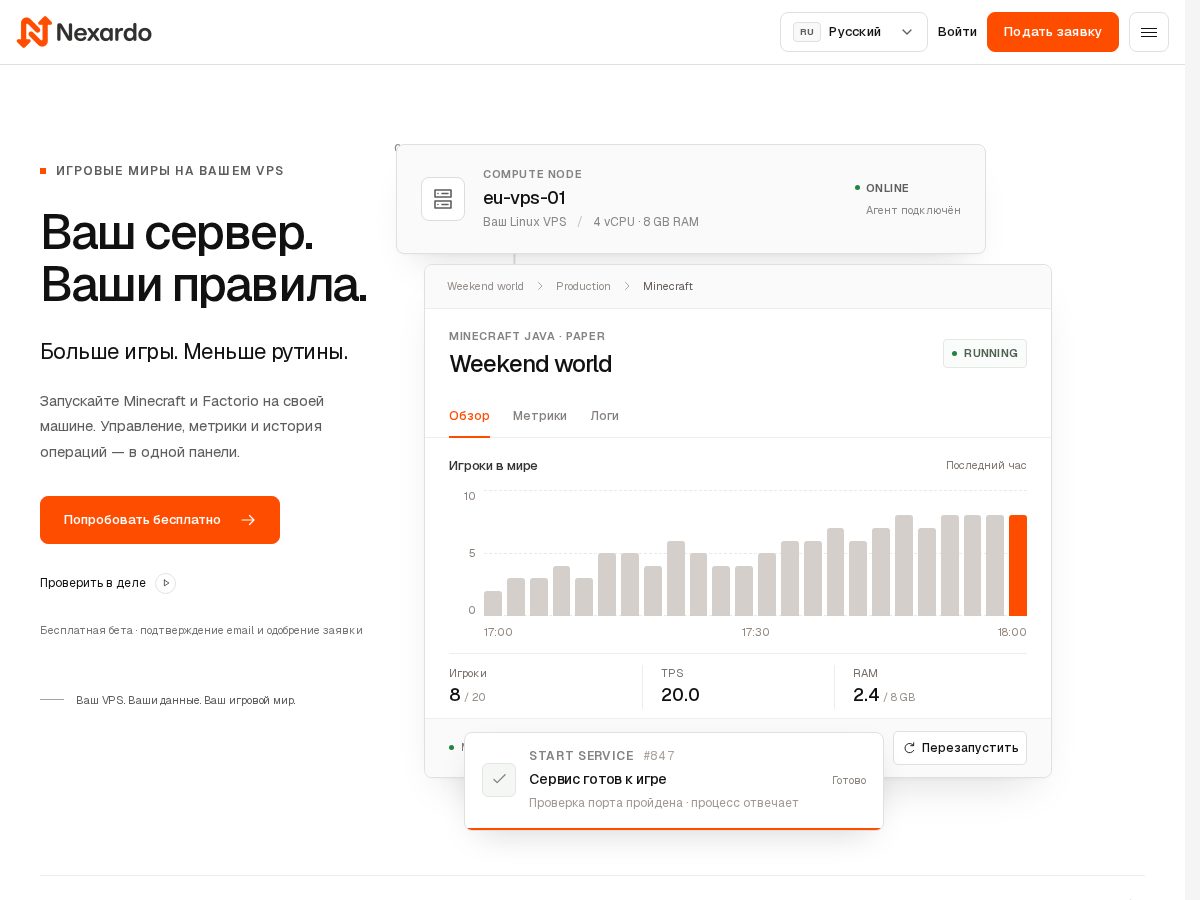Image resolution: width=1200 pixels, height=900 pixels.
Task: Click the 17:30 chart axis label
Action: (x=756, y=632)
